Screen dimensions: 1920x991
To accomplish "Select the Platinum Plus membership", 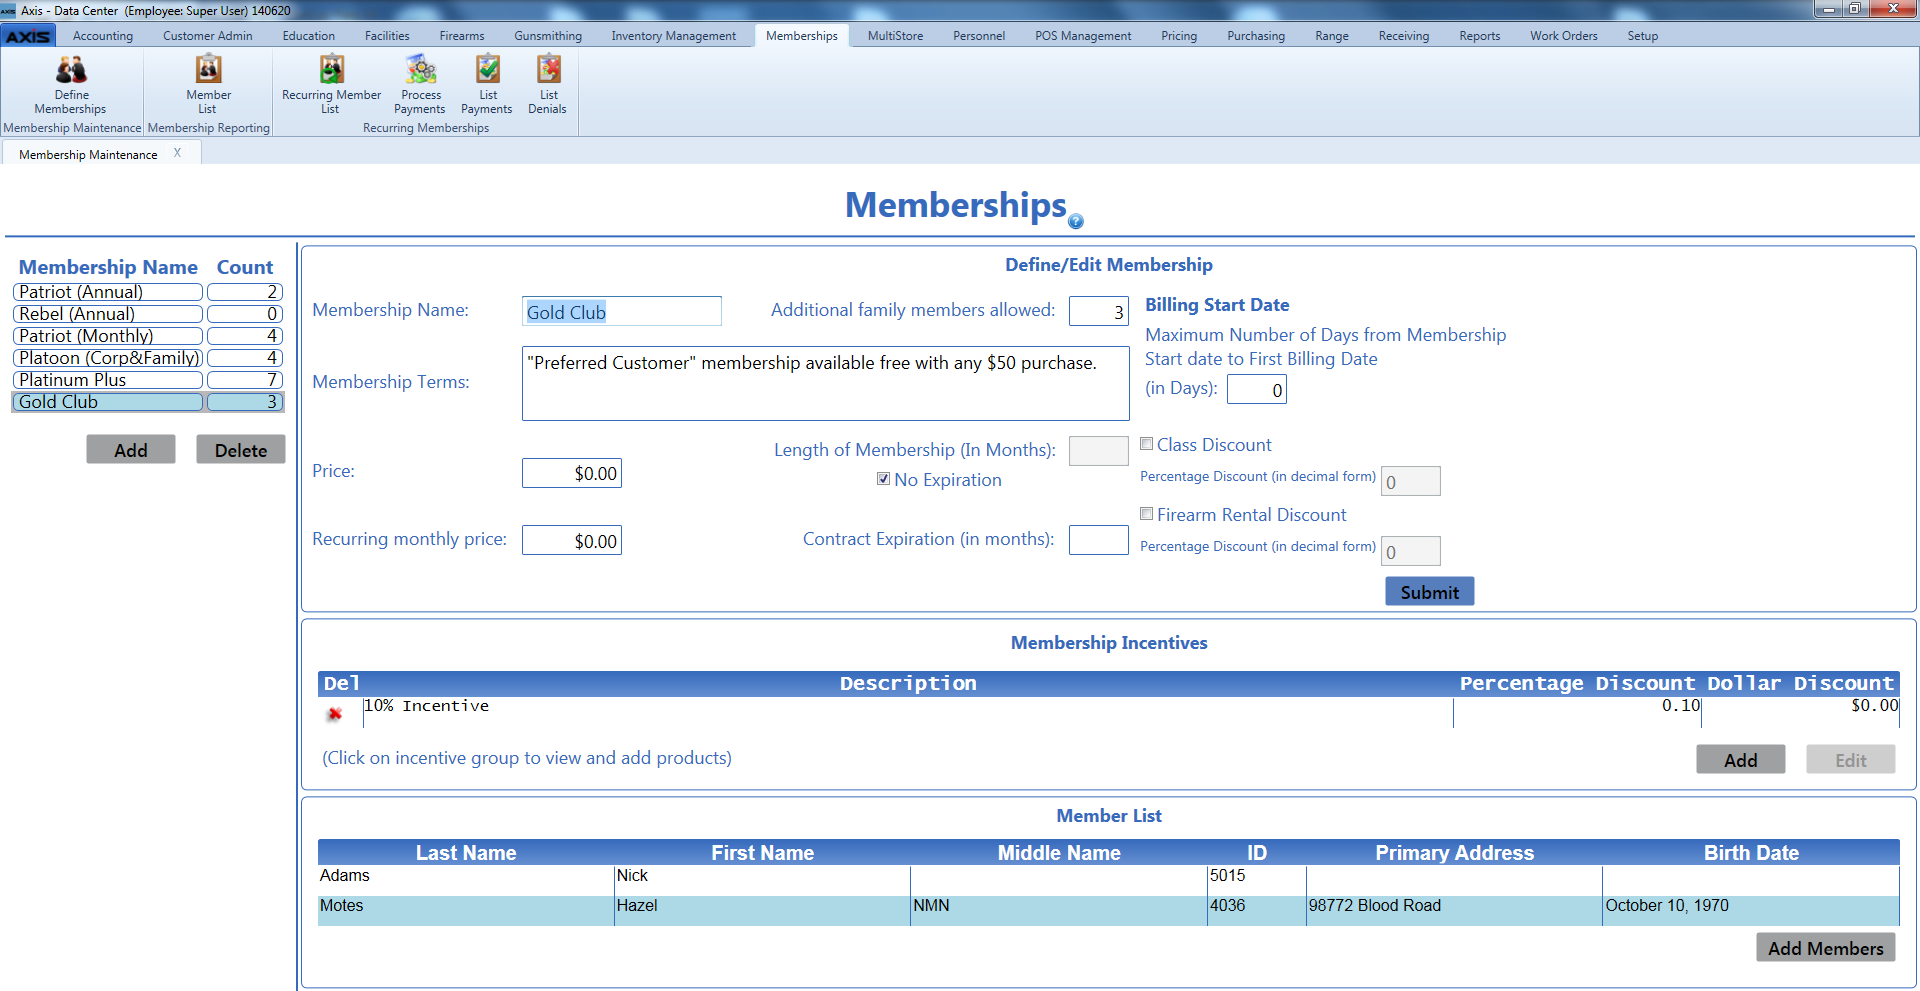I will (x=108, y=380).
